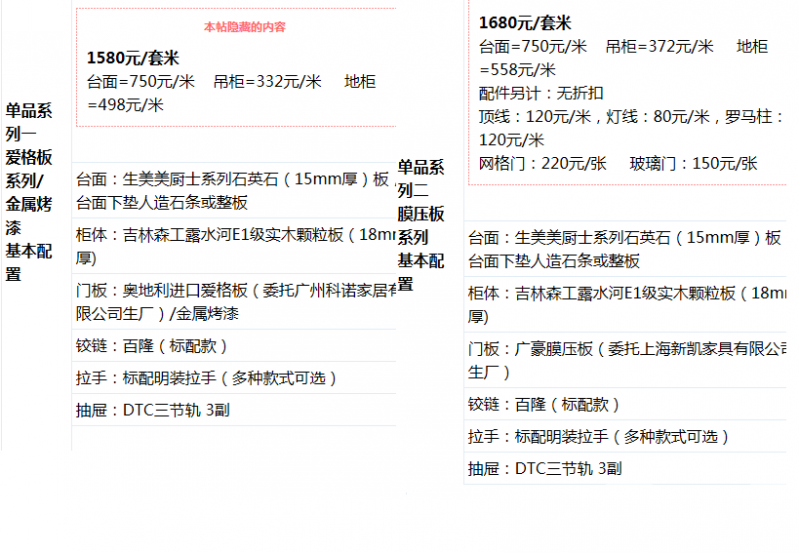The height and width of the screenshot is (553, 799).
Task: Click the 抽屉：DTC三节轨 row in 膜压板 series
Action: (544, 468)
